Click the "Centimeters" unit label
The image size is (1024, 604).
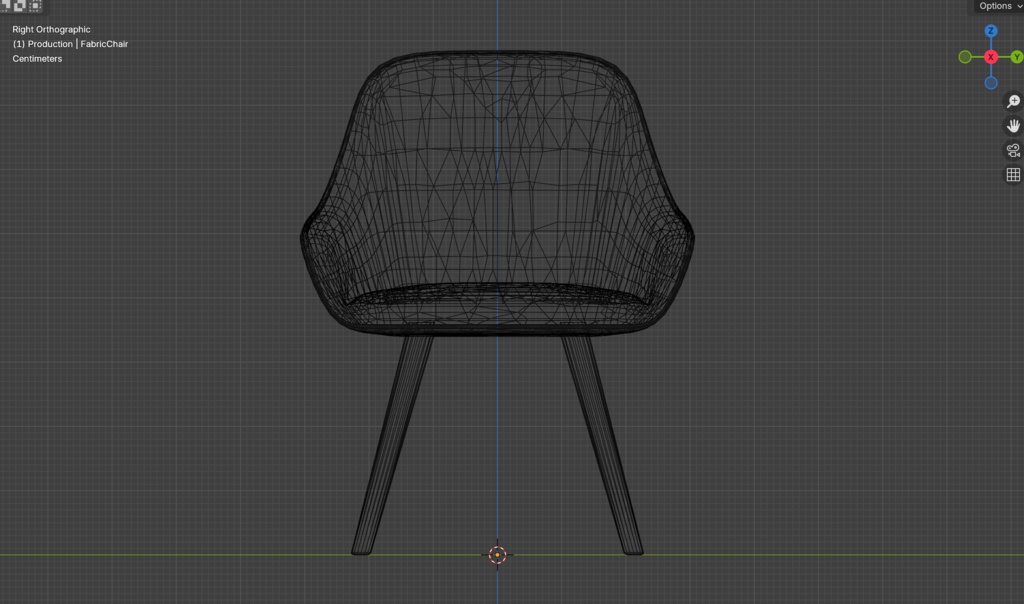coord(37,59)
